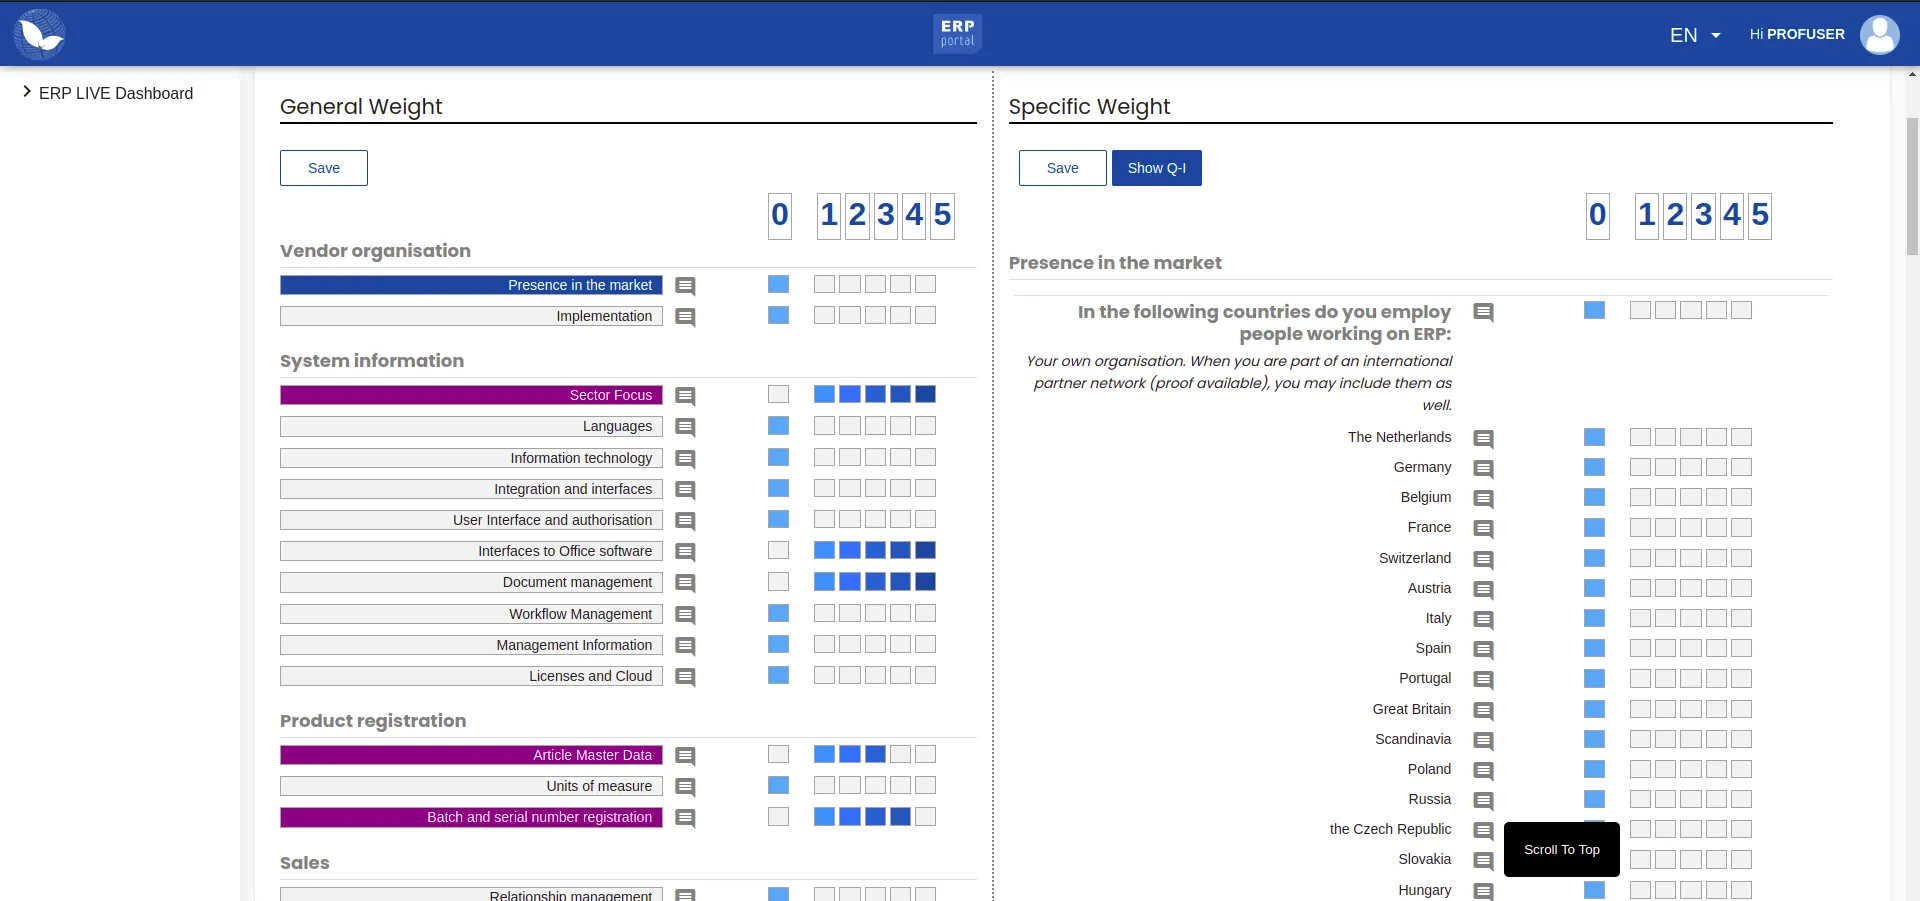This screenshot has width=1920, height=901.
Task: Open comment icon next to Sector Focus
Action: (685, 396)
